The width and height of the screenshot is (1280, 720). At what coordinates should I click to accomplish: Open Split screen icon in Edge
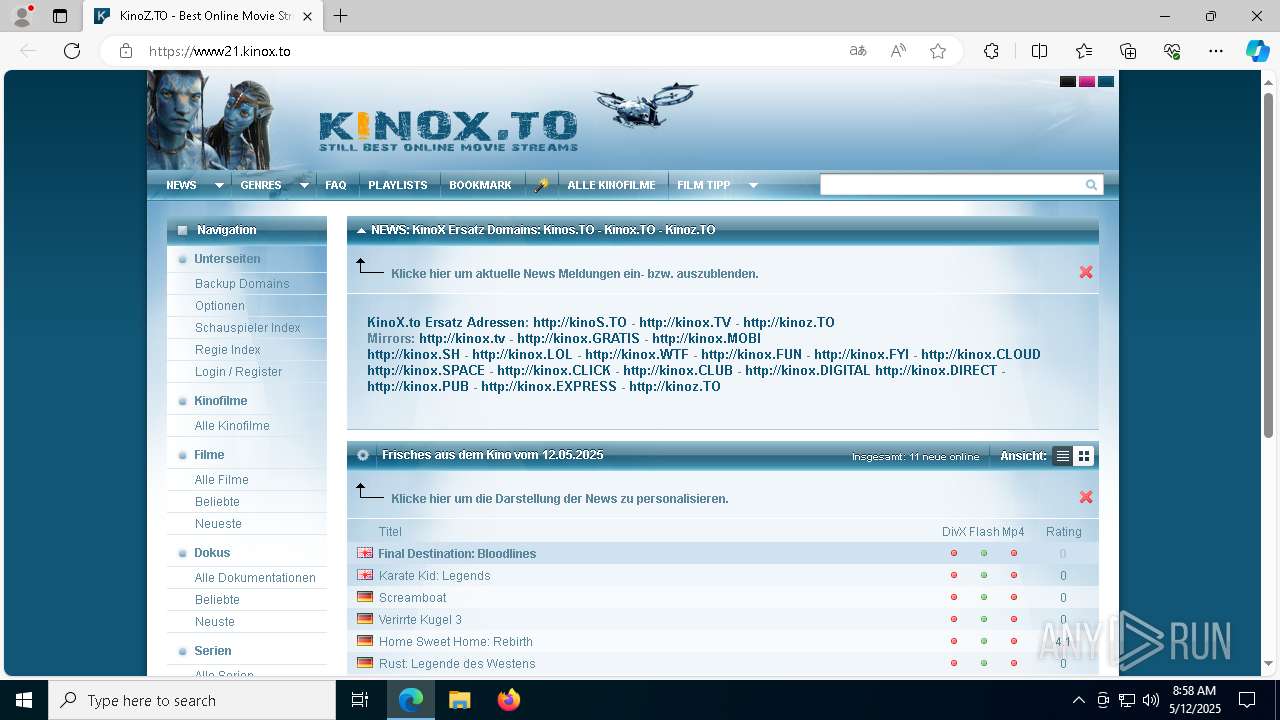[1039, 51]
